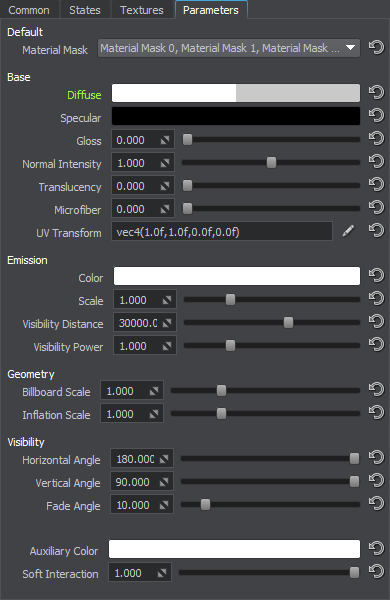Reset the Material Mask parameter
This screenshot has width=390, height=600.
376,47
